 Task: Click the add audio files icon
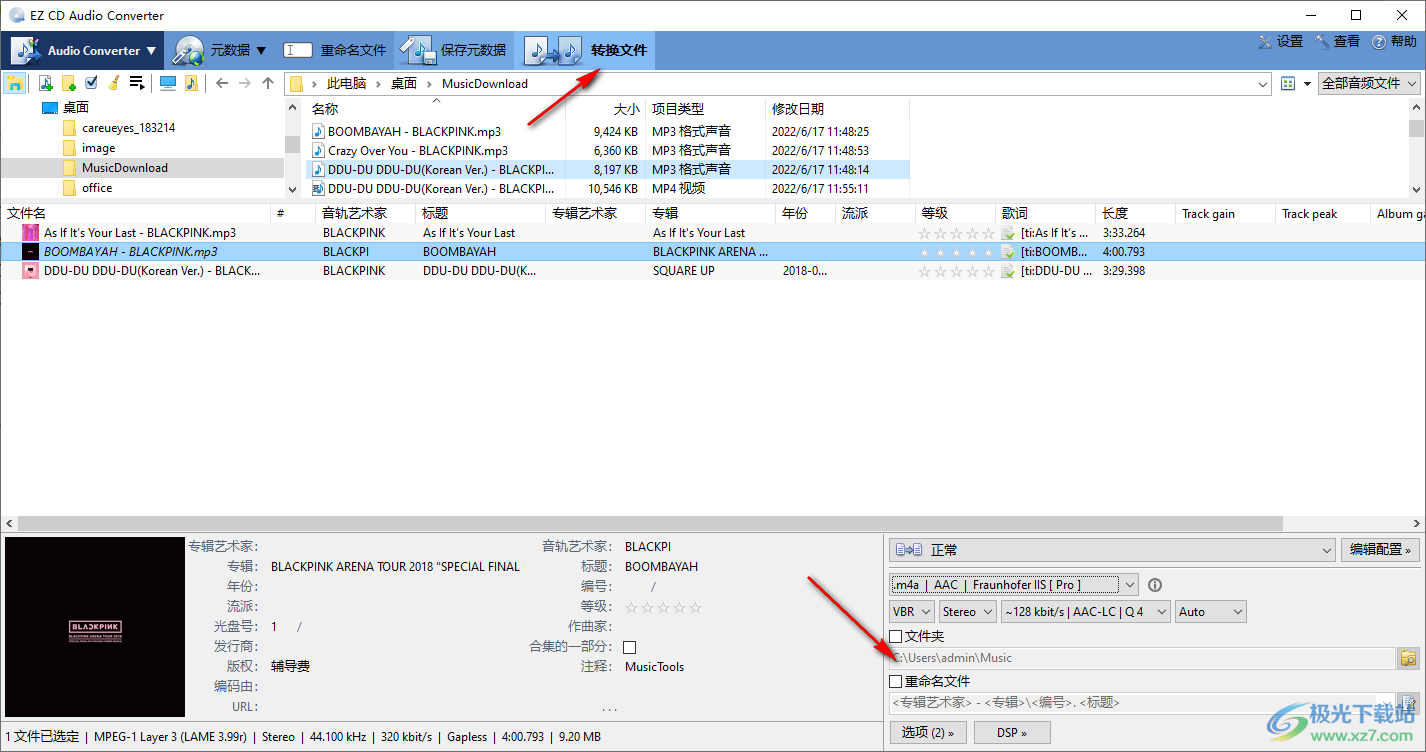(46, 83)
